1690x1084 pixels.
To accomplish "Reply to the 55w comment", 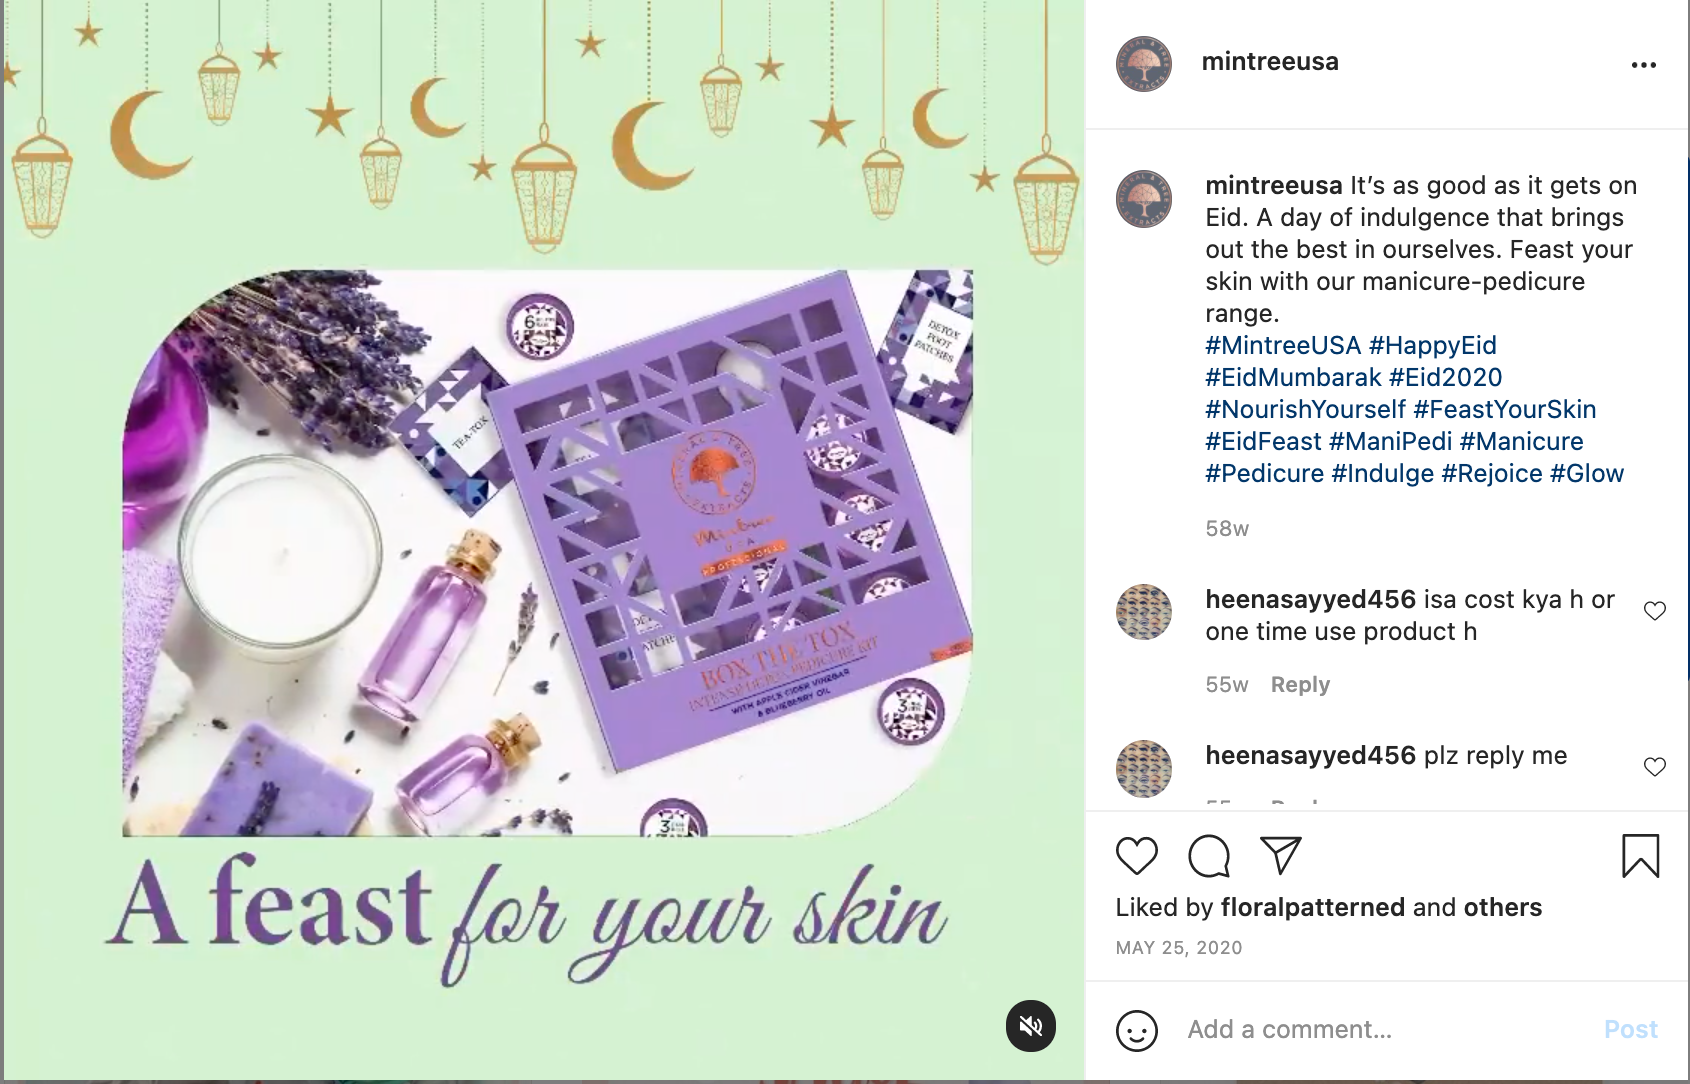I will point(1300,685).
